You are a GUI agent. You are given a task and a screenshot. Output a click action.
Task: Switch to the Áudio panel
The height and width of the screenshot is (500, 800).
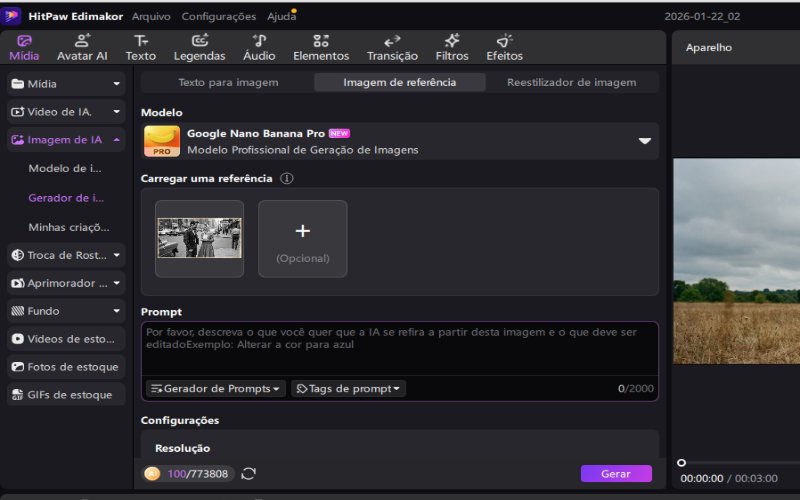[259, 47]
